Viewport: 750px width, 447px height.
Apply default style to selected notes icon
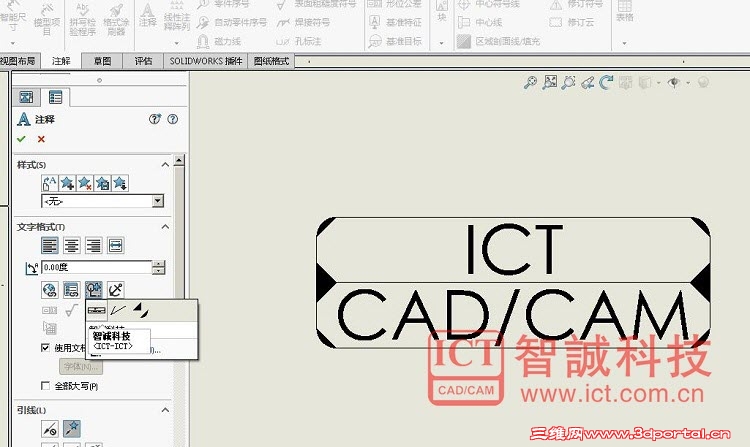[x=49, y=183]
